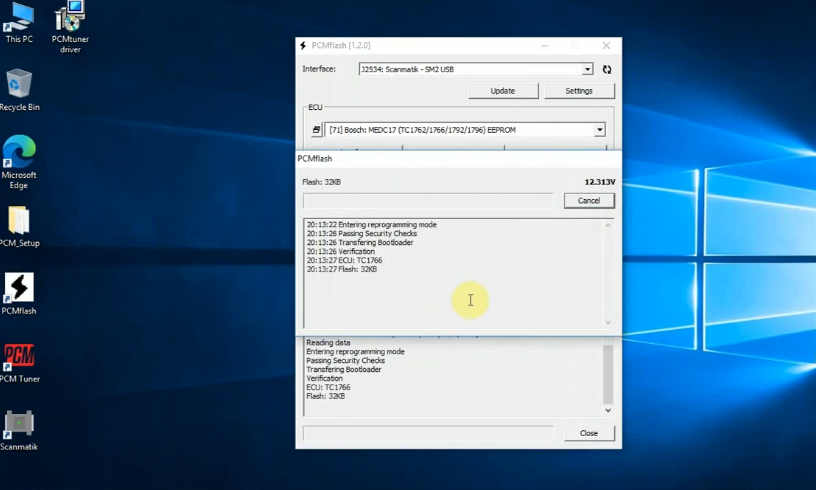Select the '20:13:27 Flash: 32KB' log line
Viewport: 816px width, 490px height.
341,269
